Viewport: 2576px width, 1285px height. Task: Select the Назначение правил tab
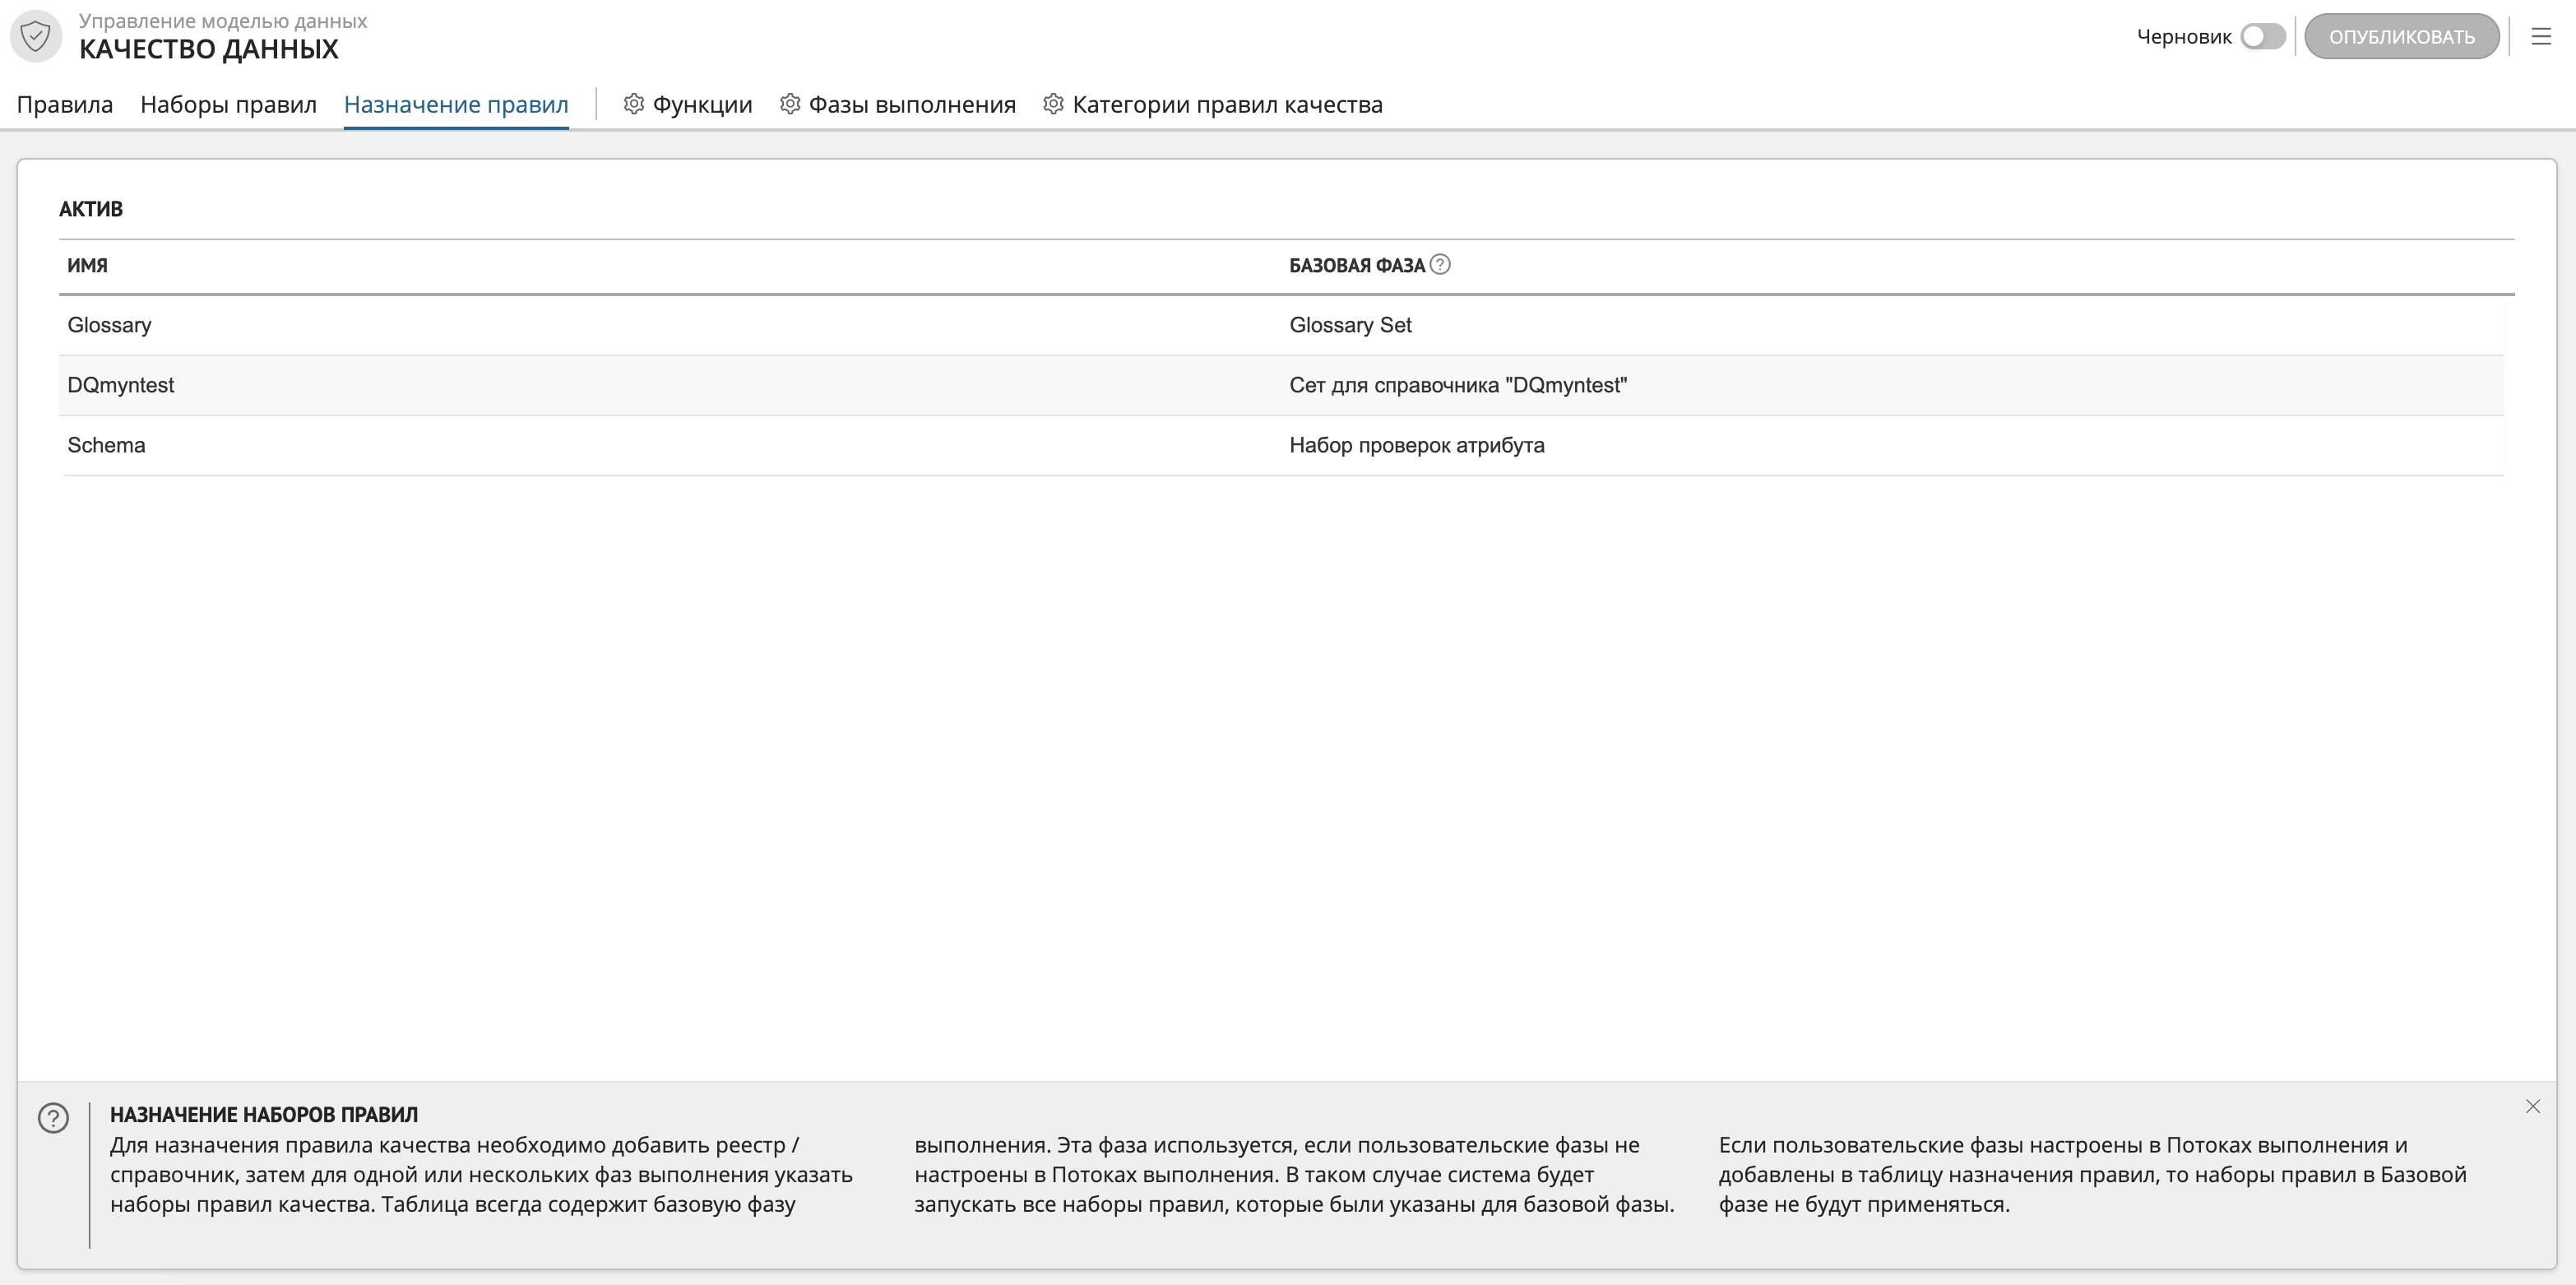tap(456, 104)
